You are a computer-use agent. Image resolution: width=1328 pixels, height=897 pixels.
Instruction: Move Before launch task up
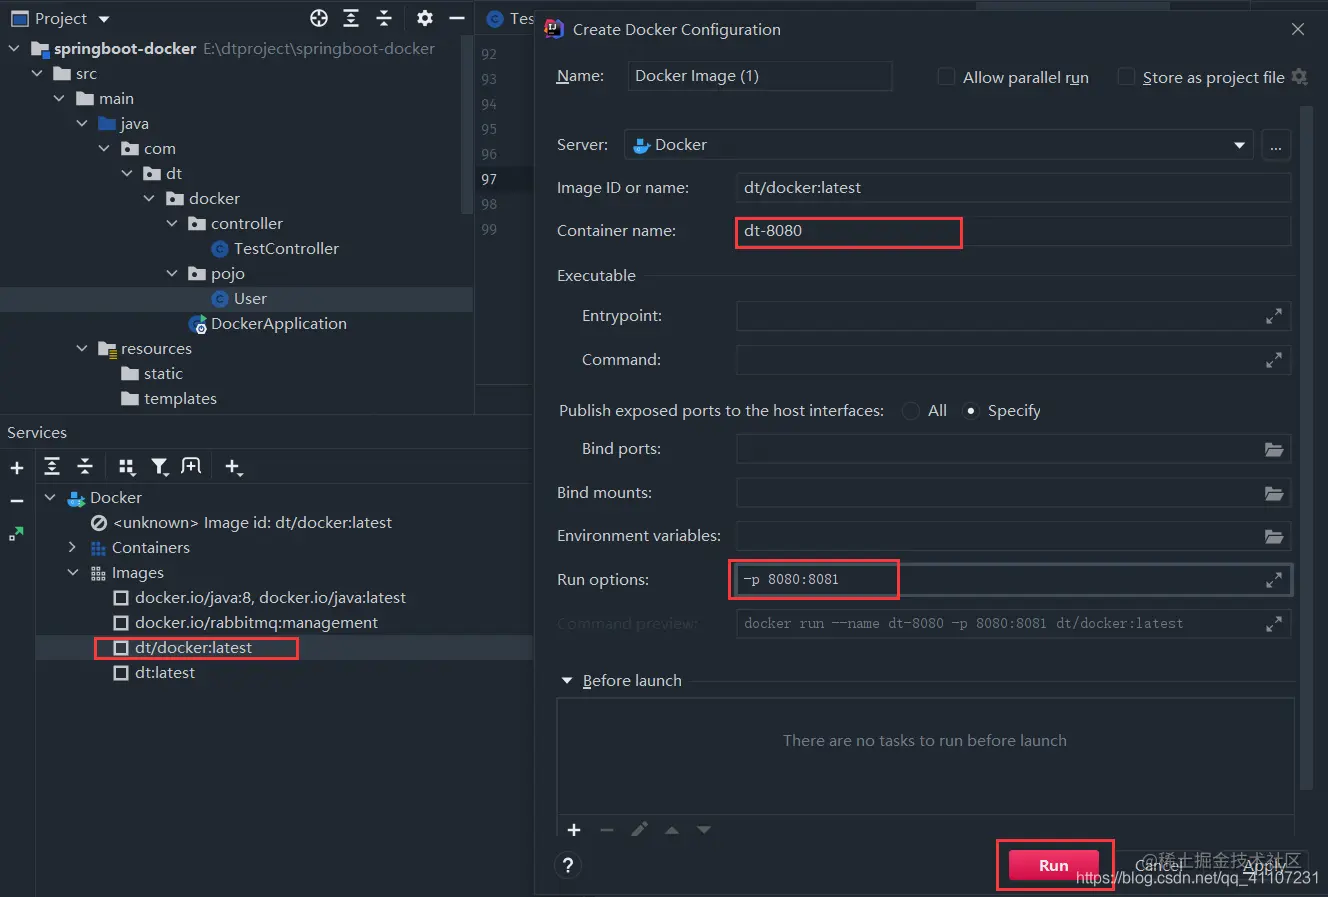672,830
